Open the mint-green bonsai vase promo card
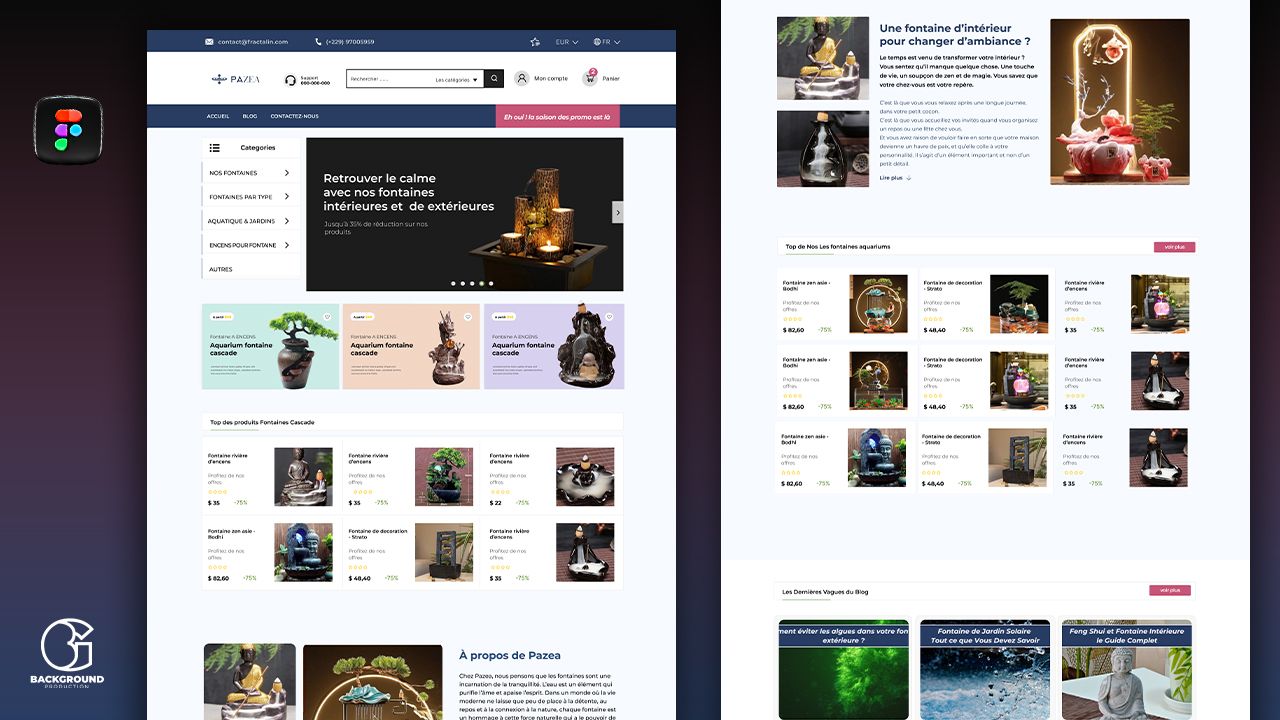1280x720 pixels. click(x=271, y=346)
